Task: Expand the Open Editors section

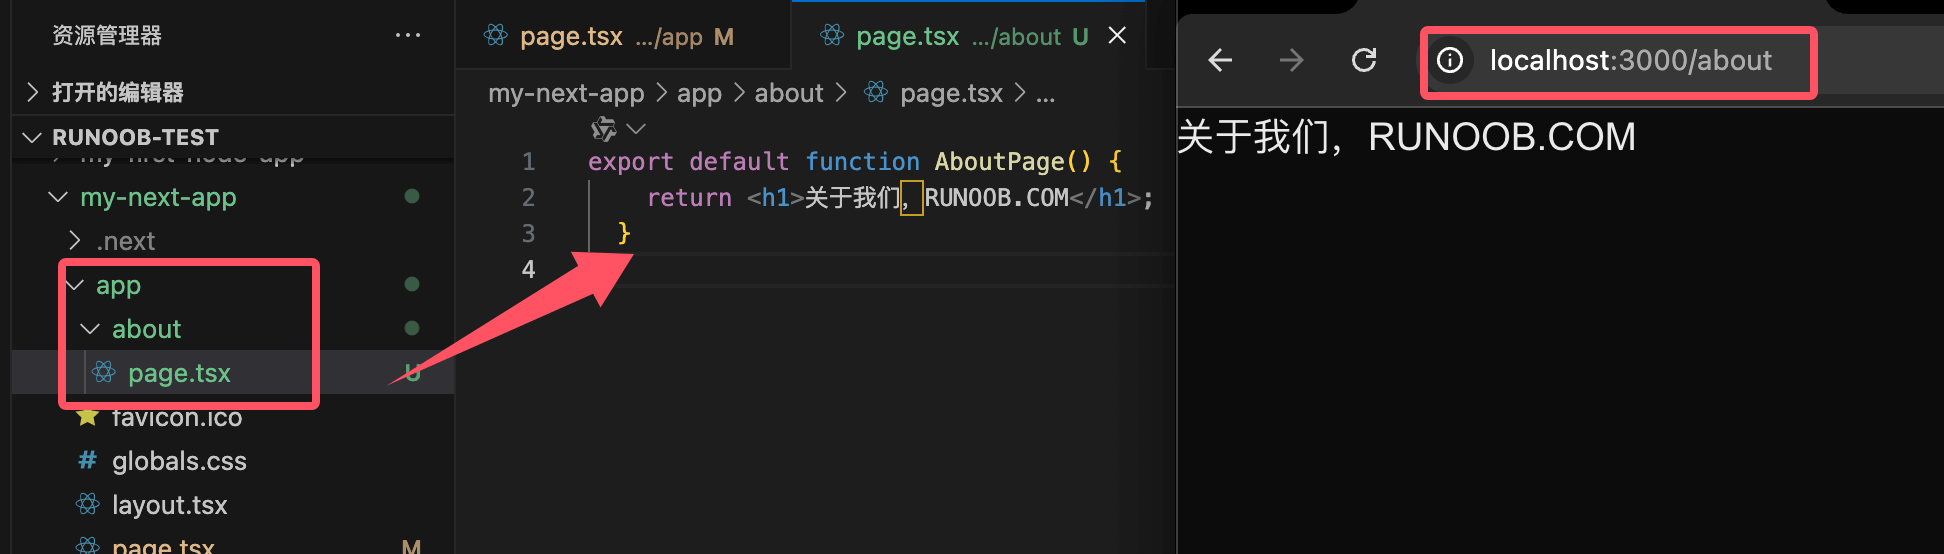Action: (x=33, y=92)
